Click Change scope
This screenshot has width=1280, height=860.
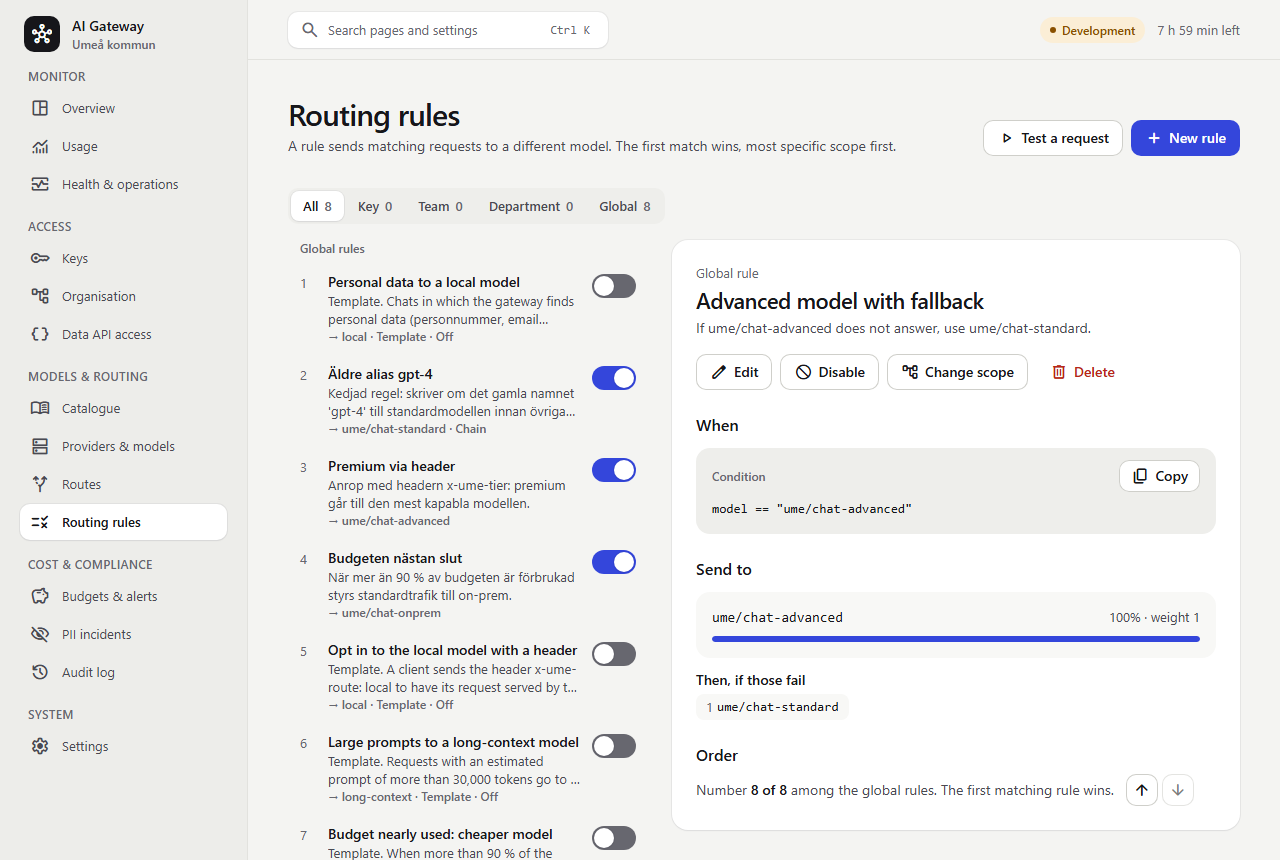tap(957, 372)
